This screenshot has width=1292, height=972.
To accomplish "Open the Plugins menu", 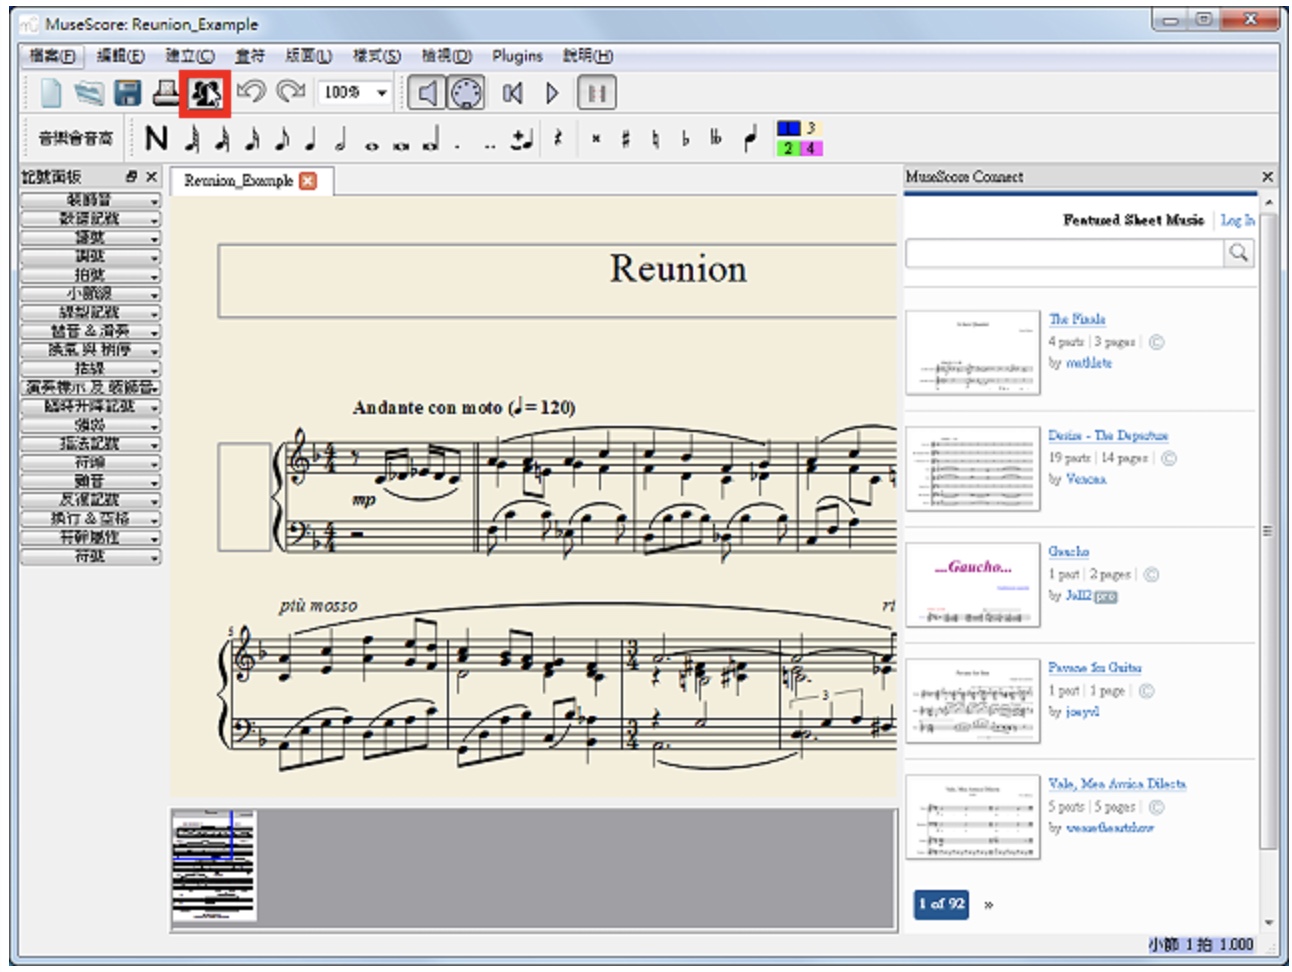I will (x=517, y=56).
